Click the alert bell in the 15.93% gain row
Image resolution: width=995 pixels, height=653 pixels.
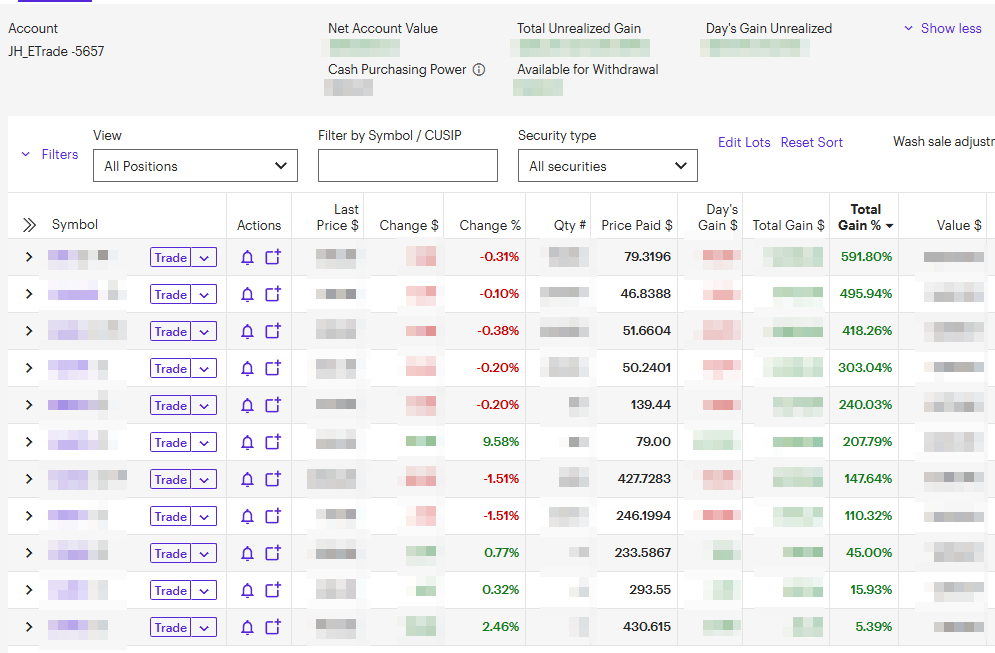pos(248,591)
